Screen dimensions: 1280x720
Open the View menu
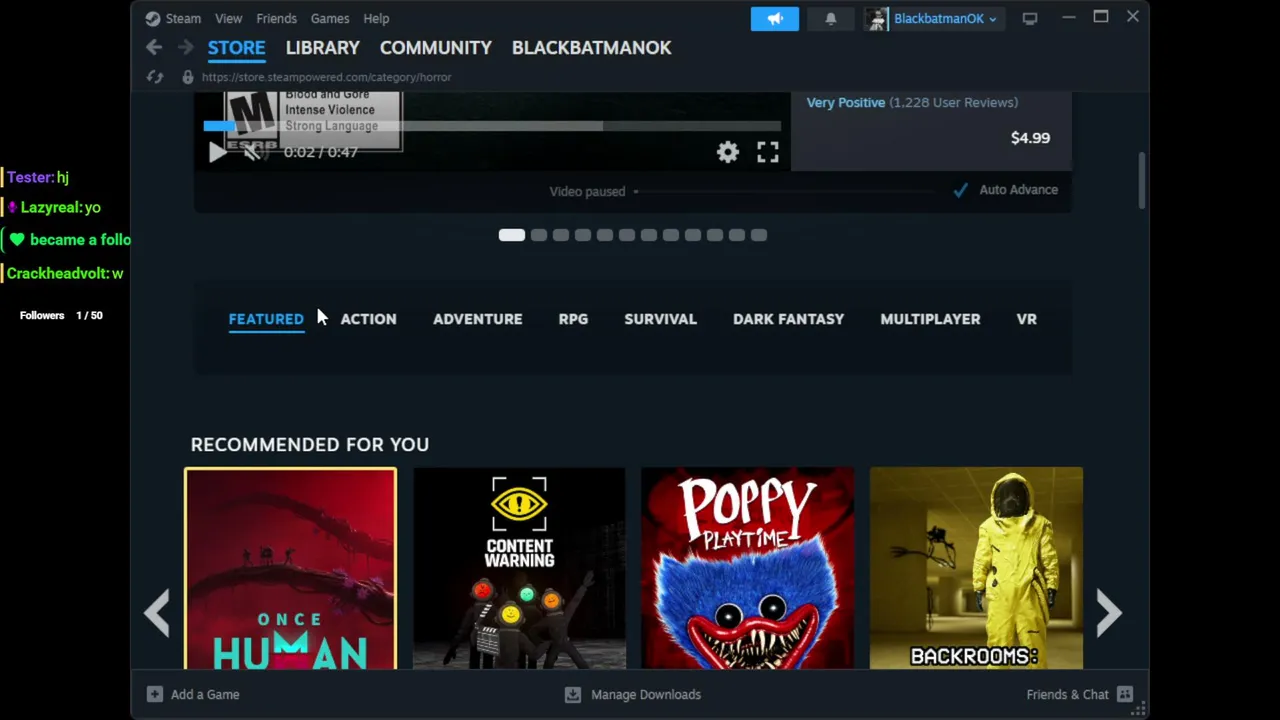click(228, 18)
